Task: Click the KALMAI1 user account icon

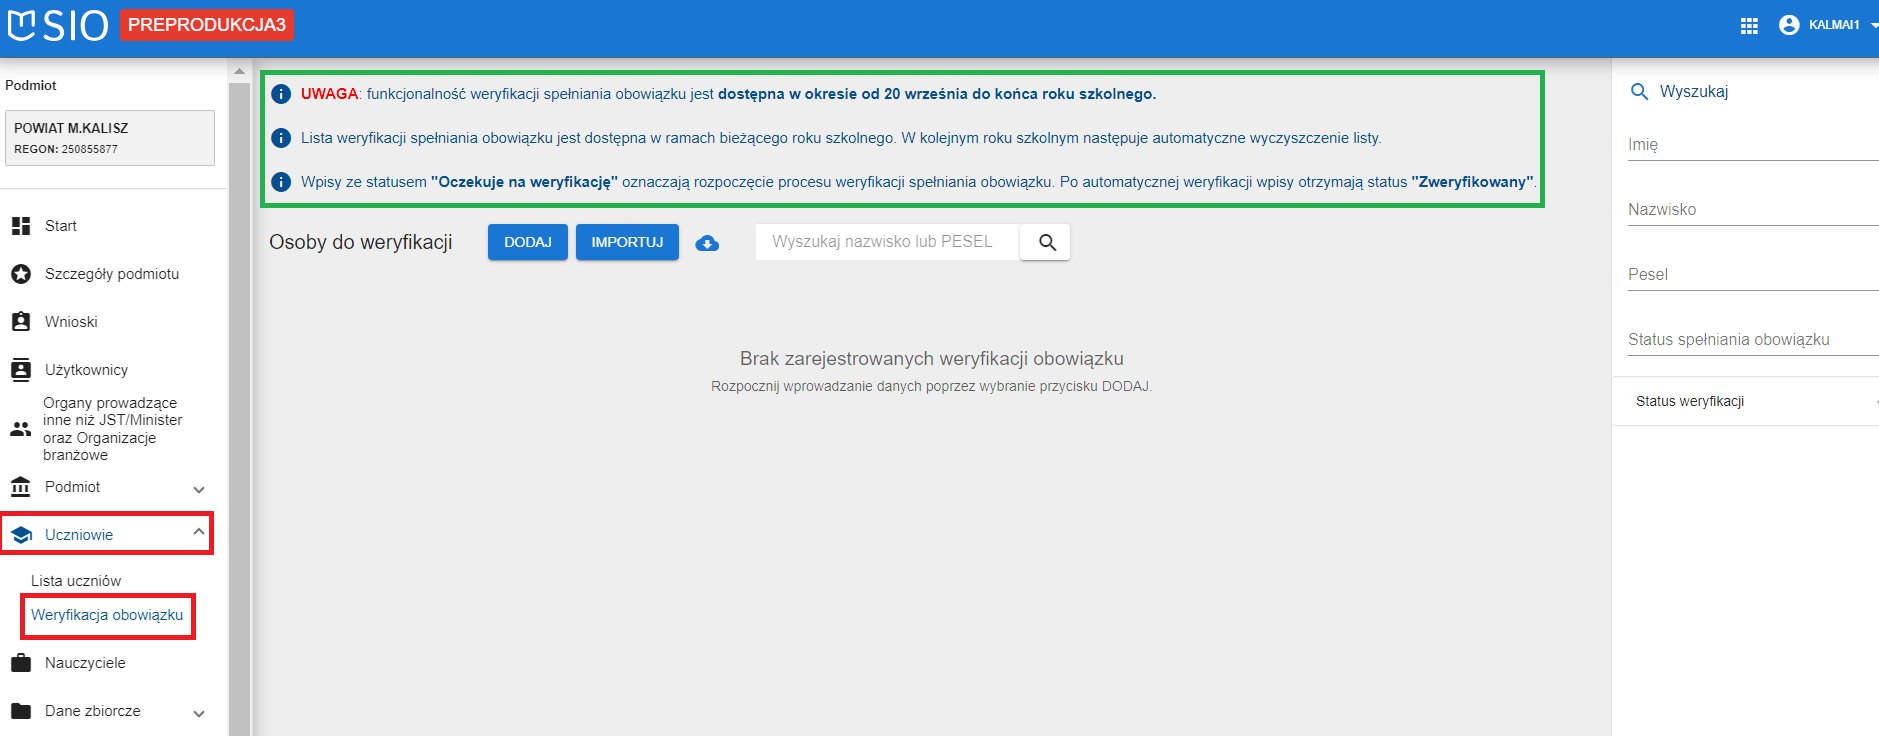Action: pos(1789,25)
